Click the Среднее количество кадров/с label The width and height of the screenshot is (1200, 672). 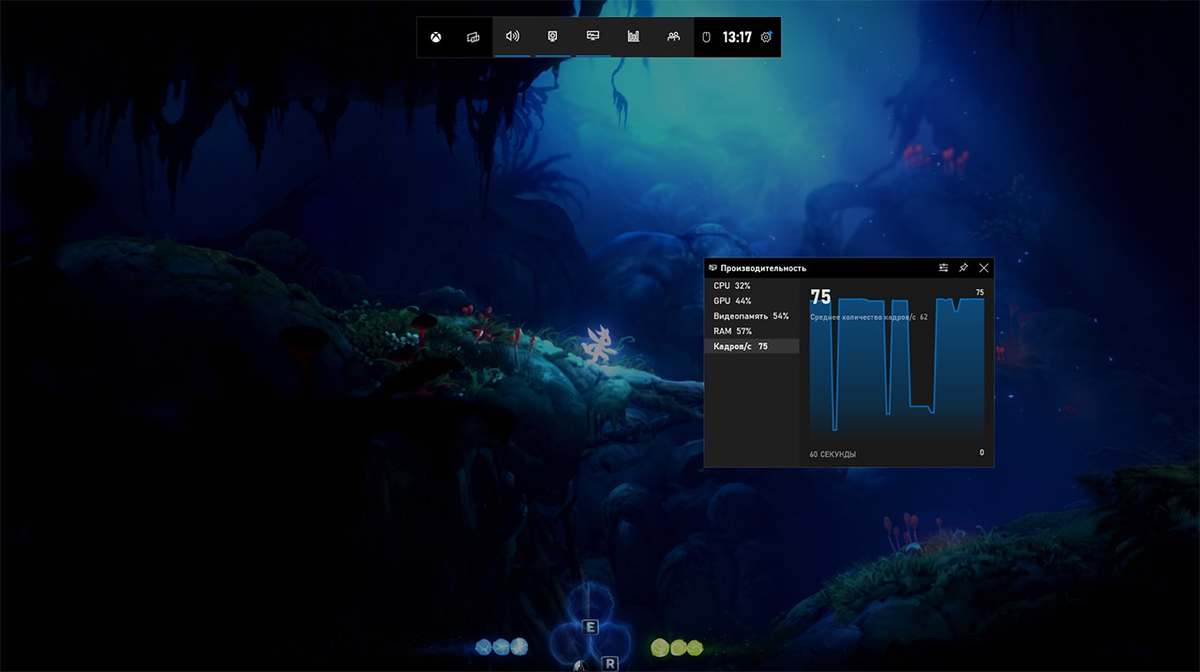[x=869, y=317]
